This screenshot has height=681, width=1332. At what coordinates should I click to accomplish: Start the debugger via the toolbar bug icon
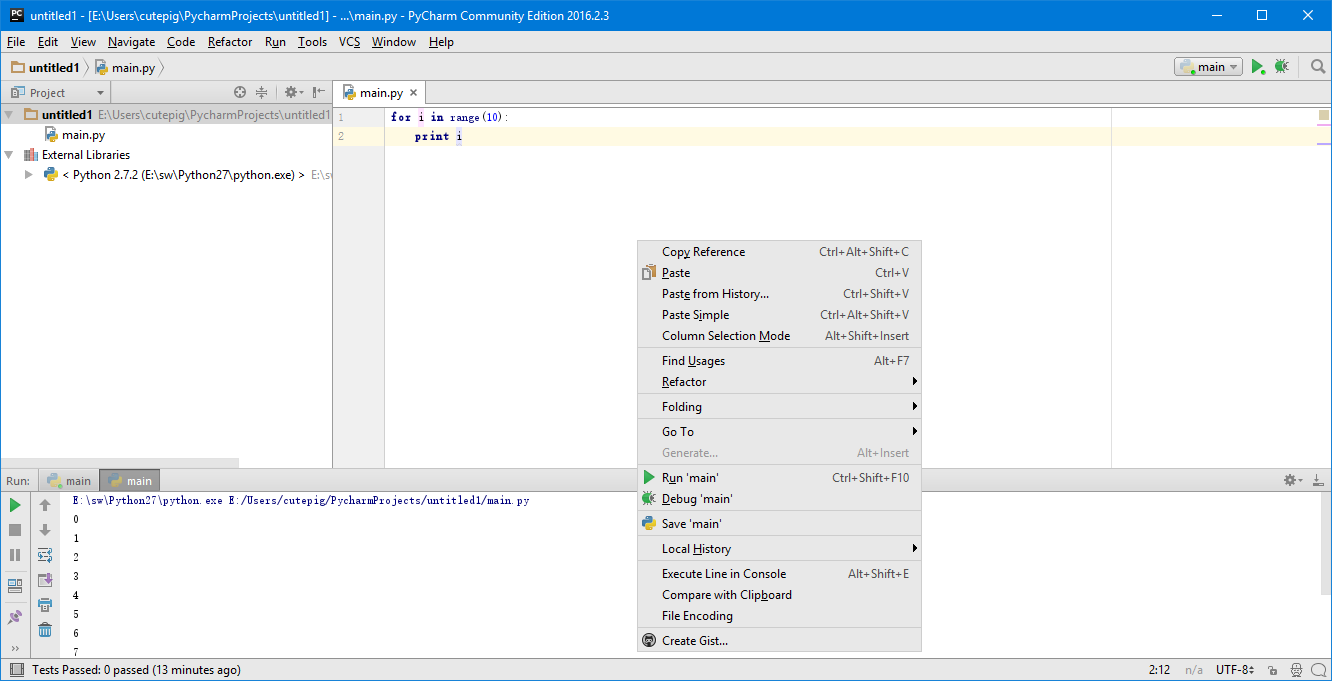[x=1281, y=67]
